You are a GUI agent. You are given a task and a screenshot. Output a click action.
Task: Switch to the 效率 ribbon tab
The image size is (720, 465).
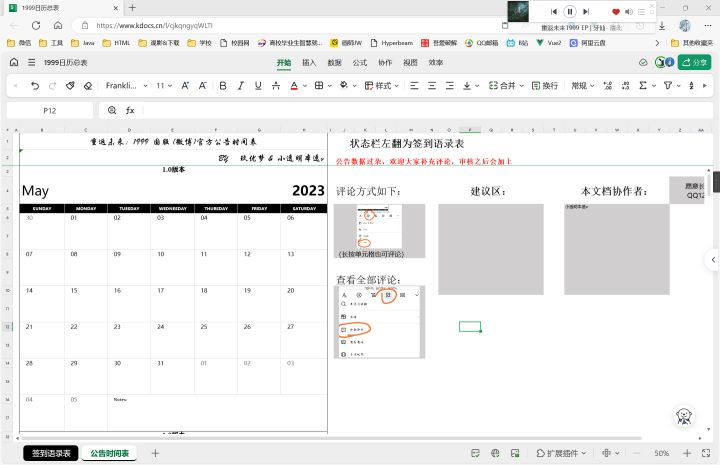(x=435, y=62)
